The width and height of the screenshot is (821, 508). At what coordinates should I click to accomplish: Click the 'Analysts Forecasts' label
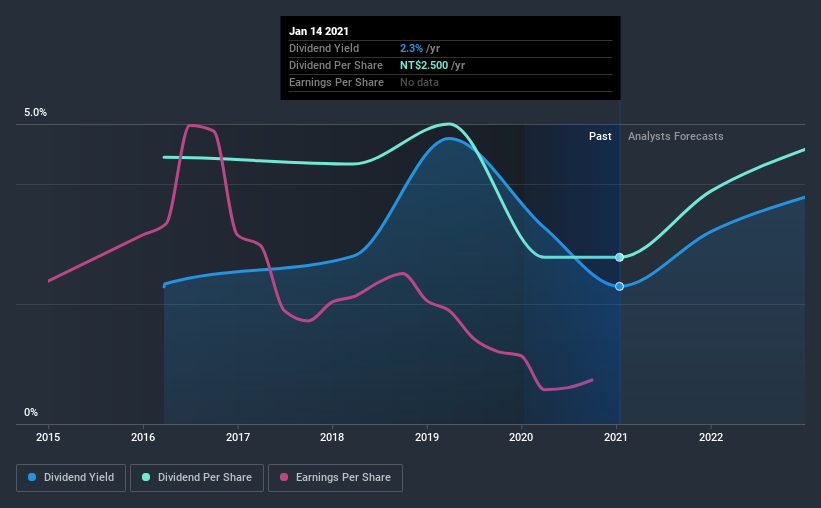(x=675, y=137)
